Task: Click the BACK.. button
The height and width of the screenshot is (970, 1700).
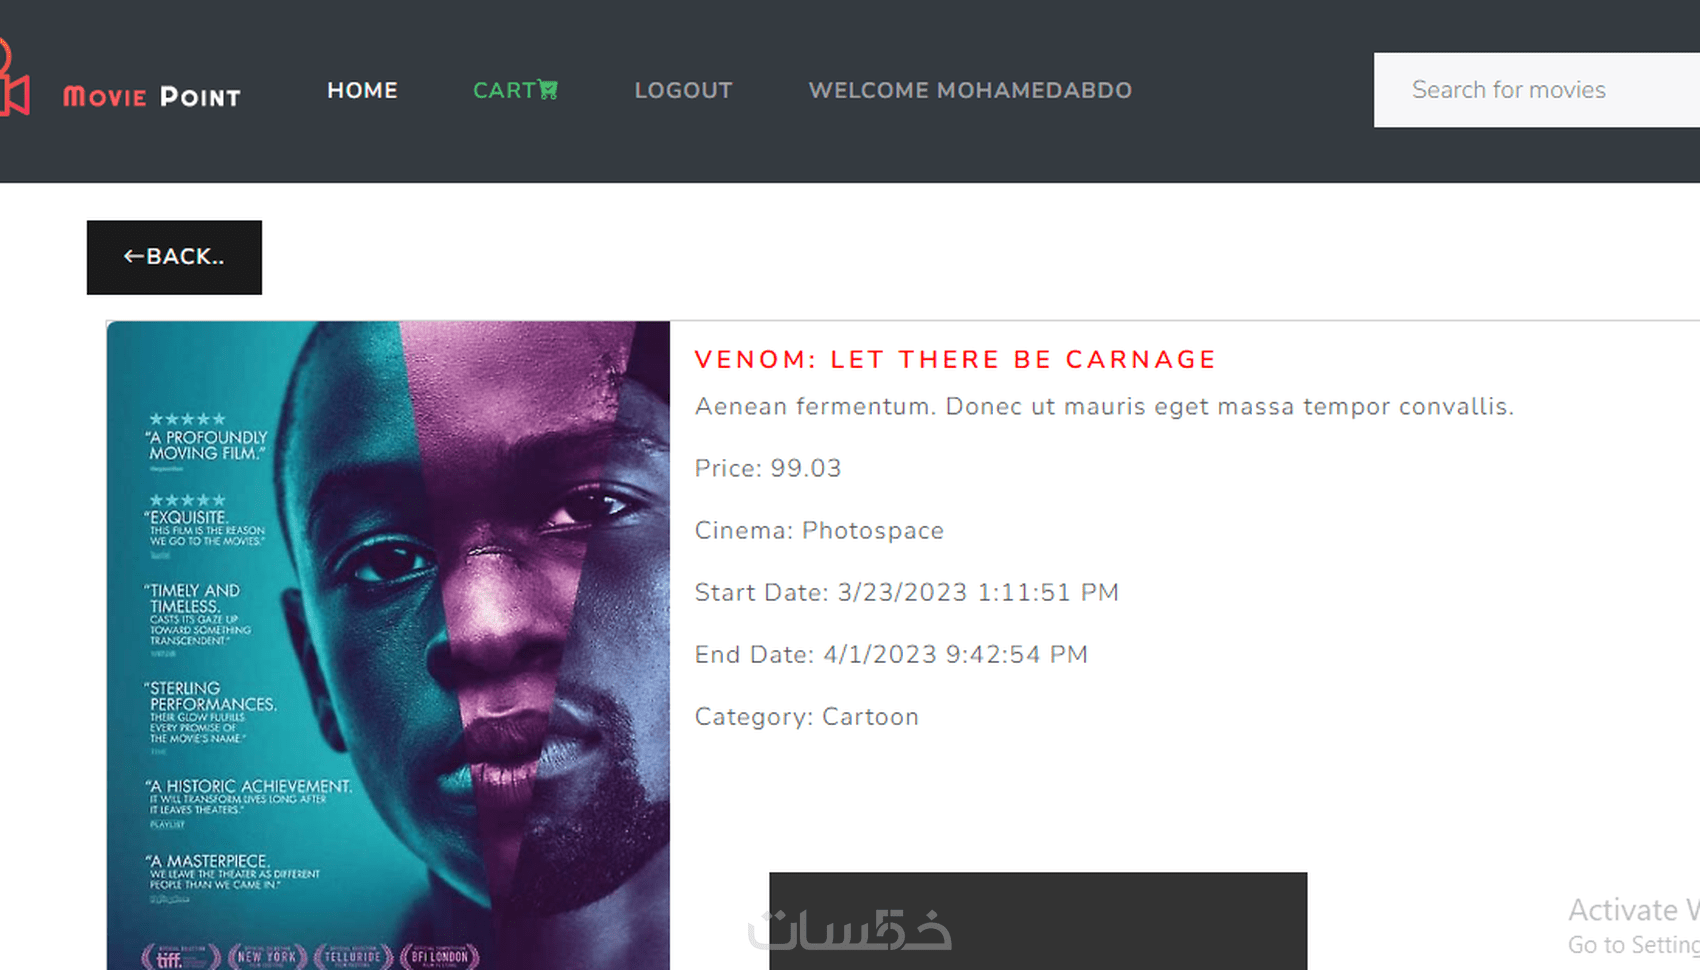Action: [x=174, y=257]
